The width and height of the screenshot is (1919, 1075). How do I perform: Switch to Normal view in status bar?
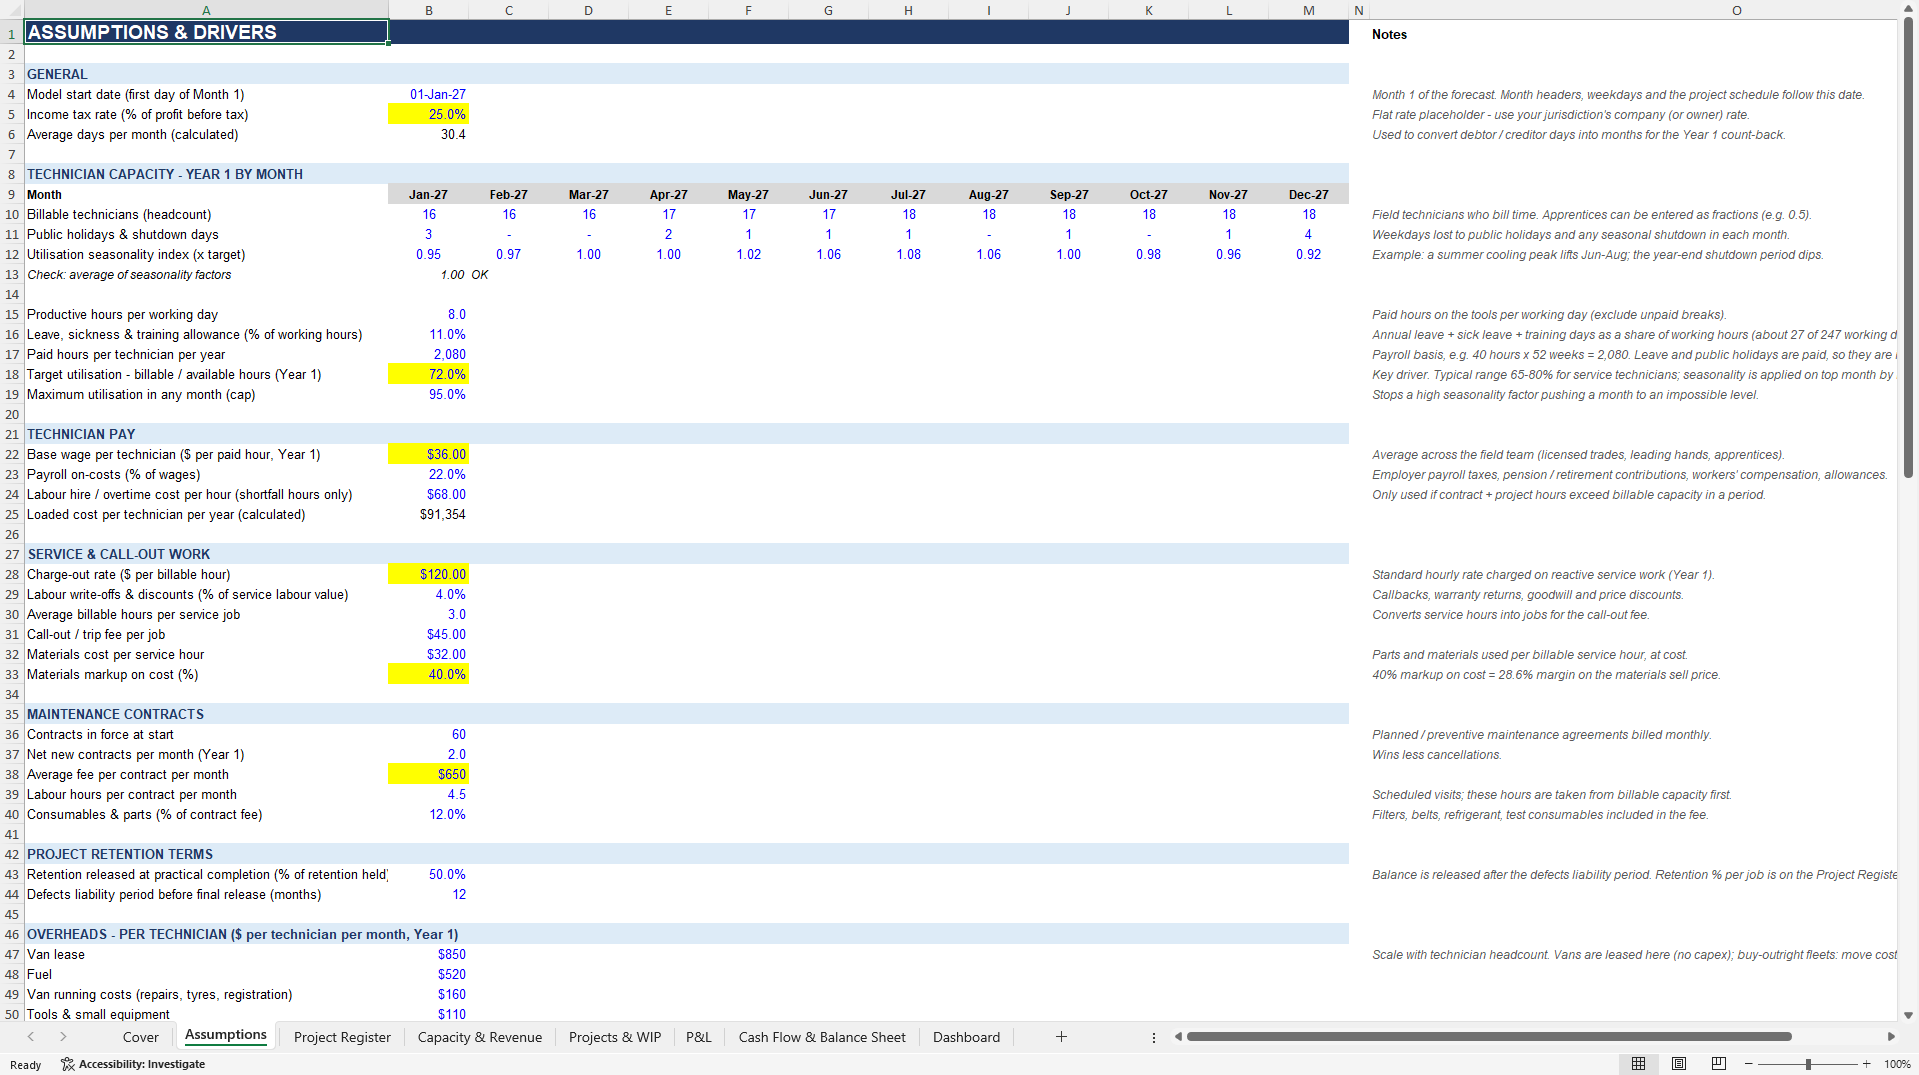[x=1638, y=1064]
